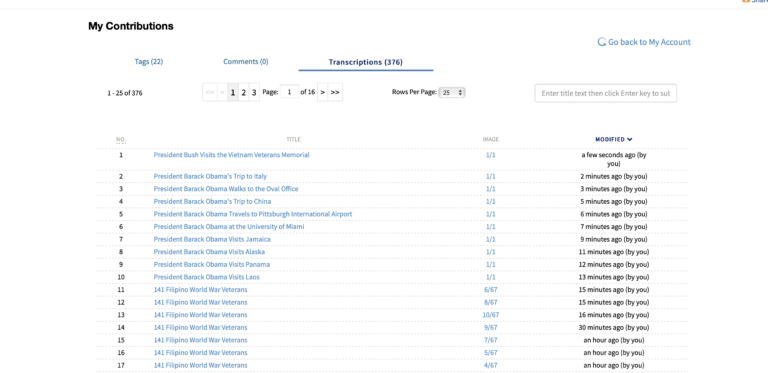Screen dimensions: 768x373
Task: Open President Barack Obama Visits Laos
Action: (207, 278)
